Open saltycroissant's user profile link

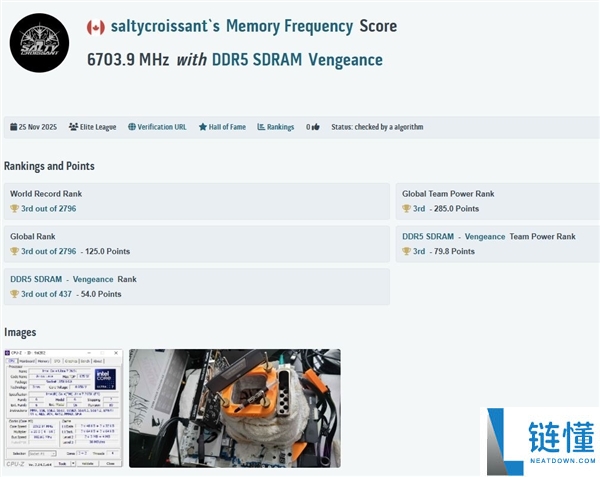(x=165, y=26)
